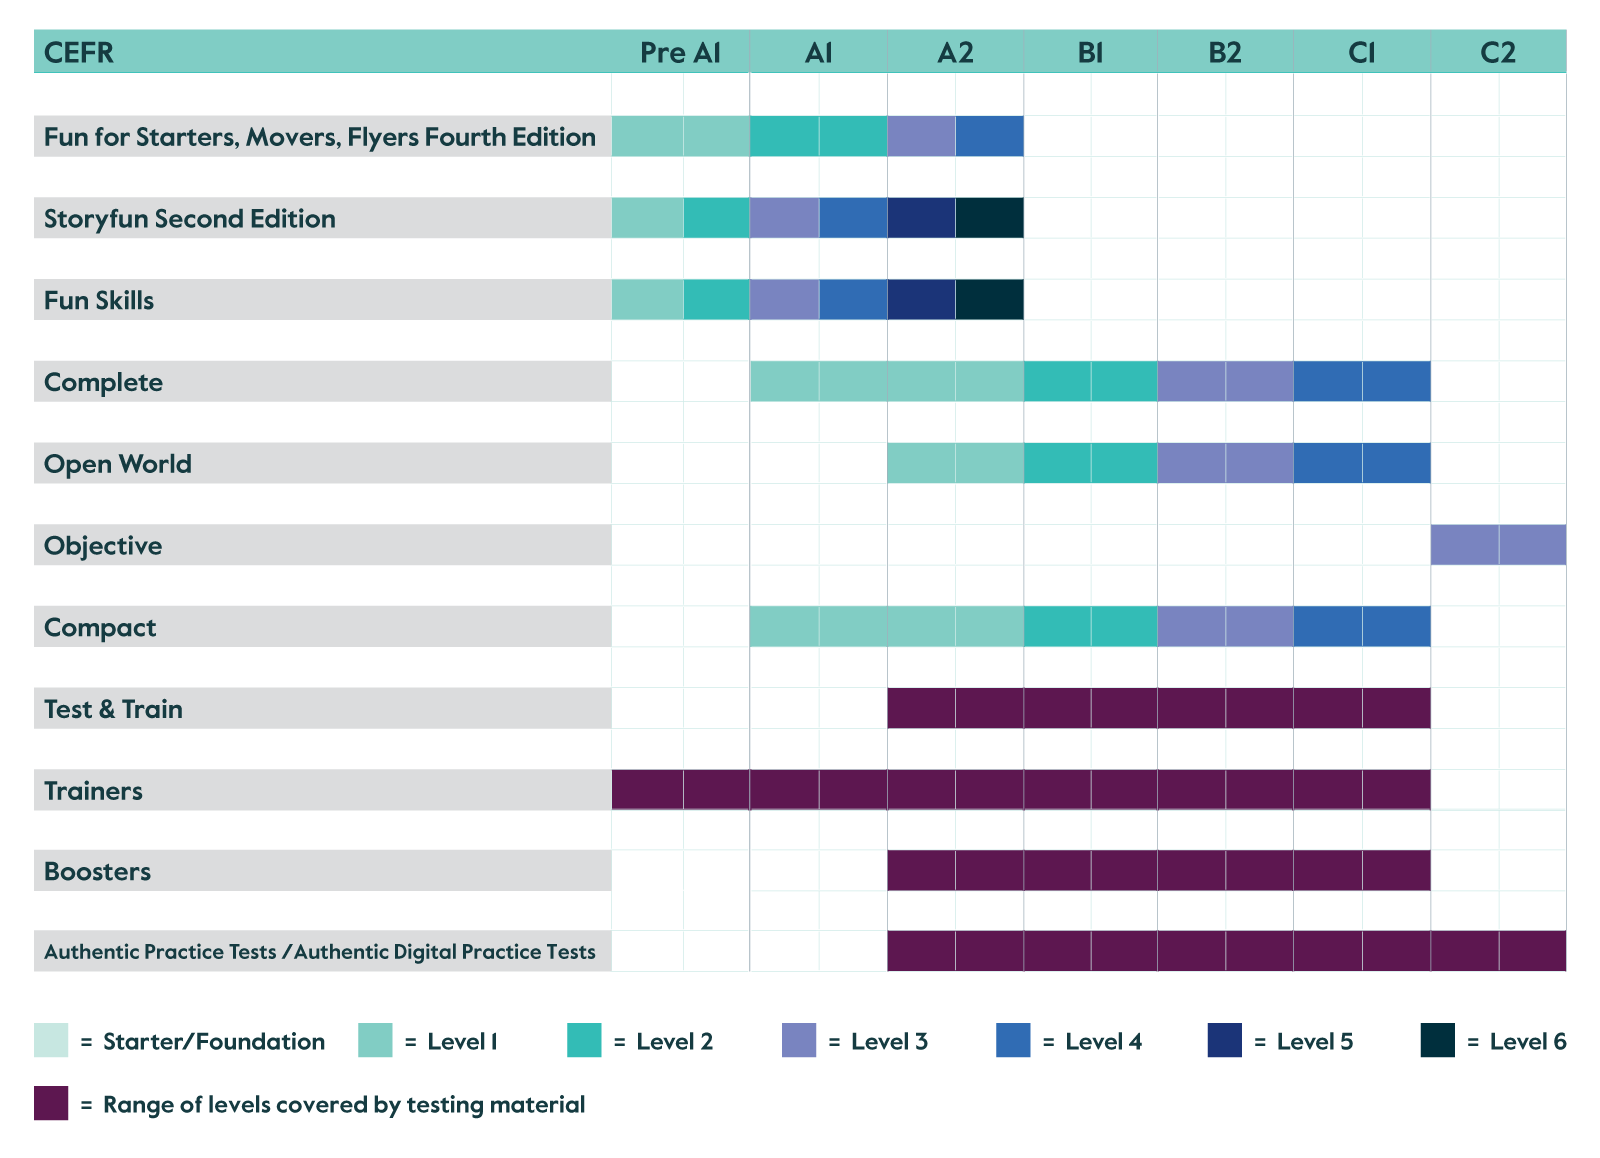Viewport: 1600px width, 1158px height.
Task: Click the Open World row label
Action: click(118, 464)
